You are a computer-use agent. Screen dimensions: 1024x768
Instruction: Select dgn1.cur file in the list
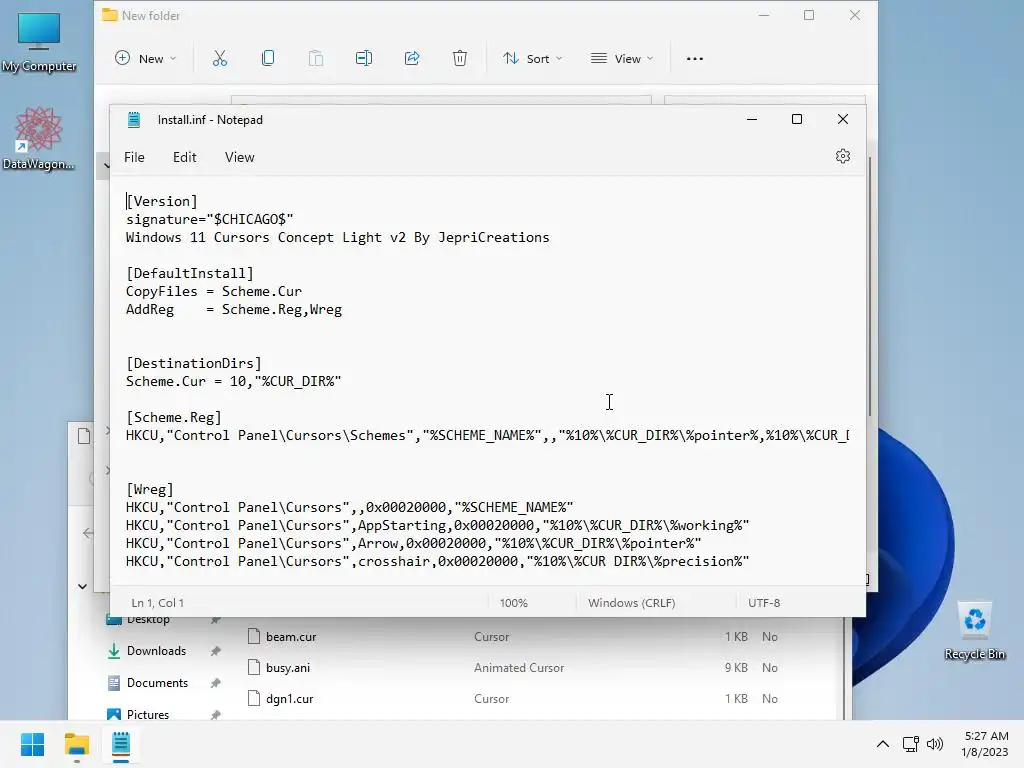tap(289, 699)
